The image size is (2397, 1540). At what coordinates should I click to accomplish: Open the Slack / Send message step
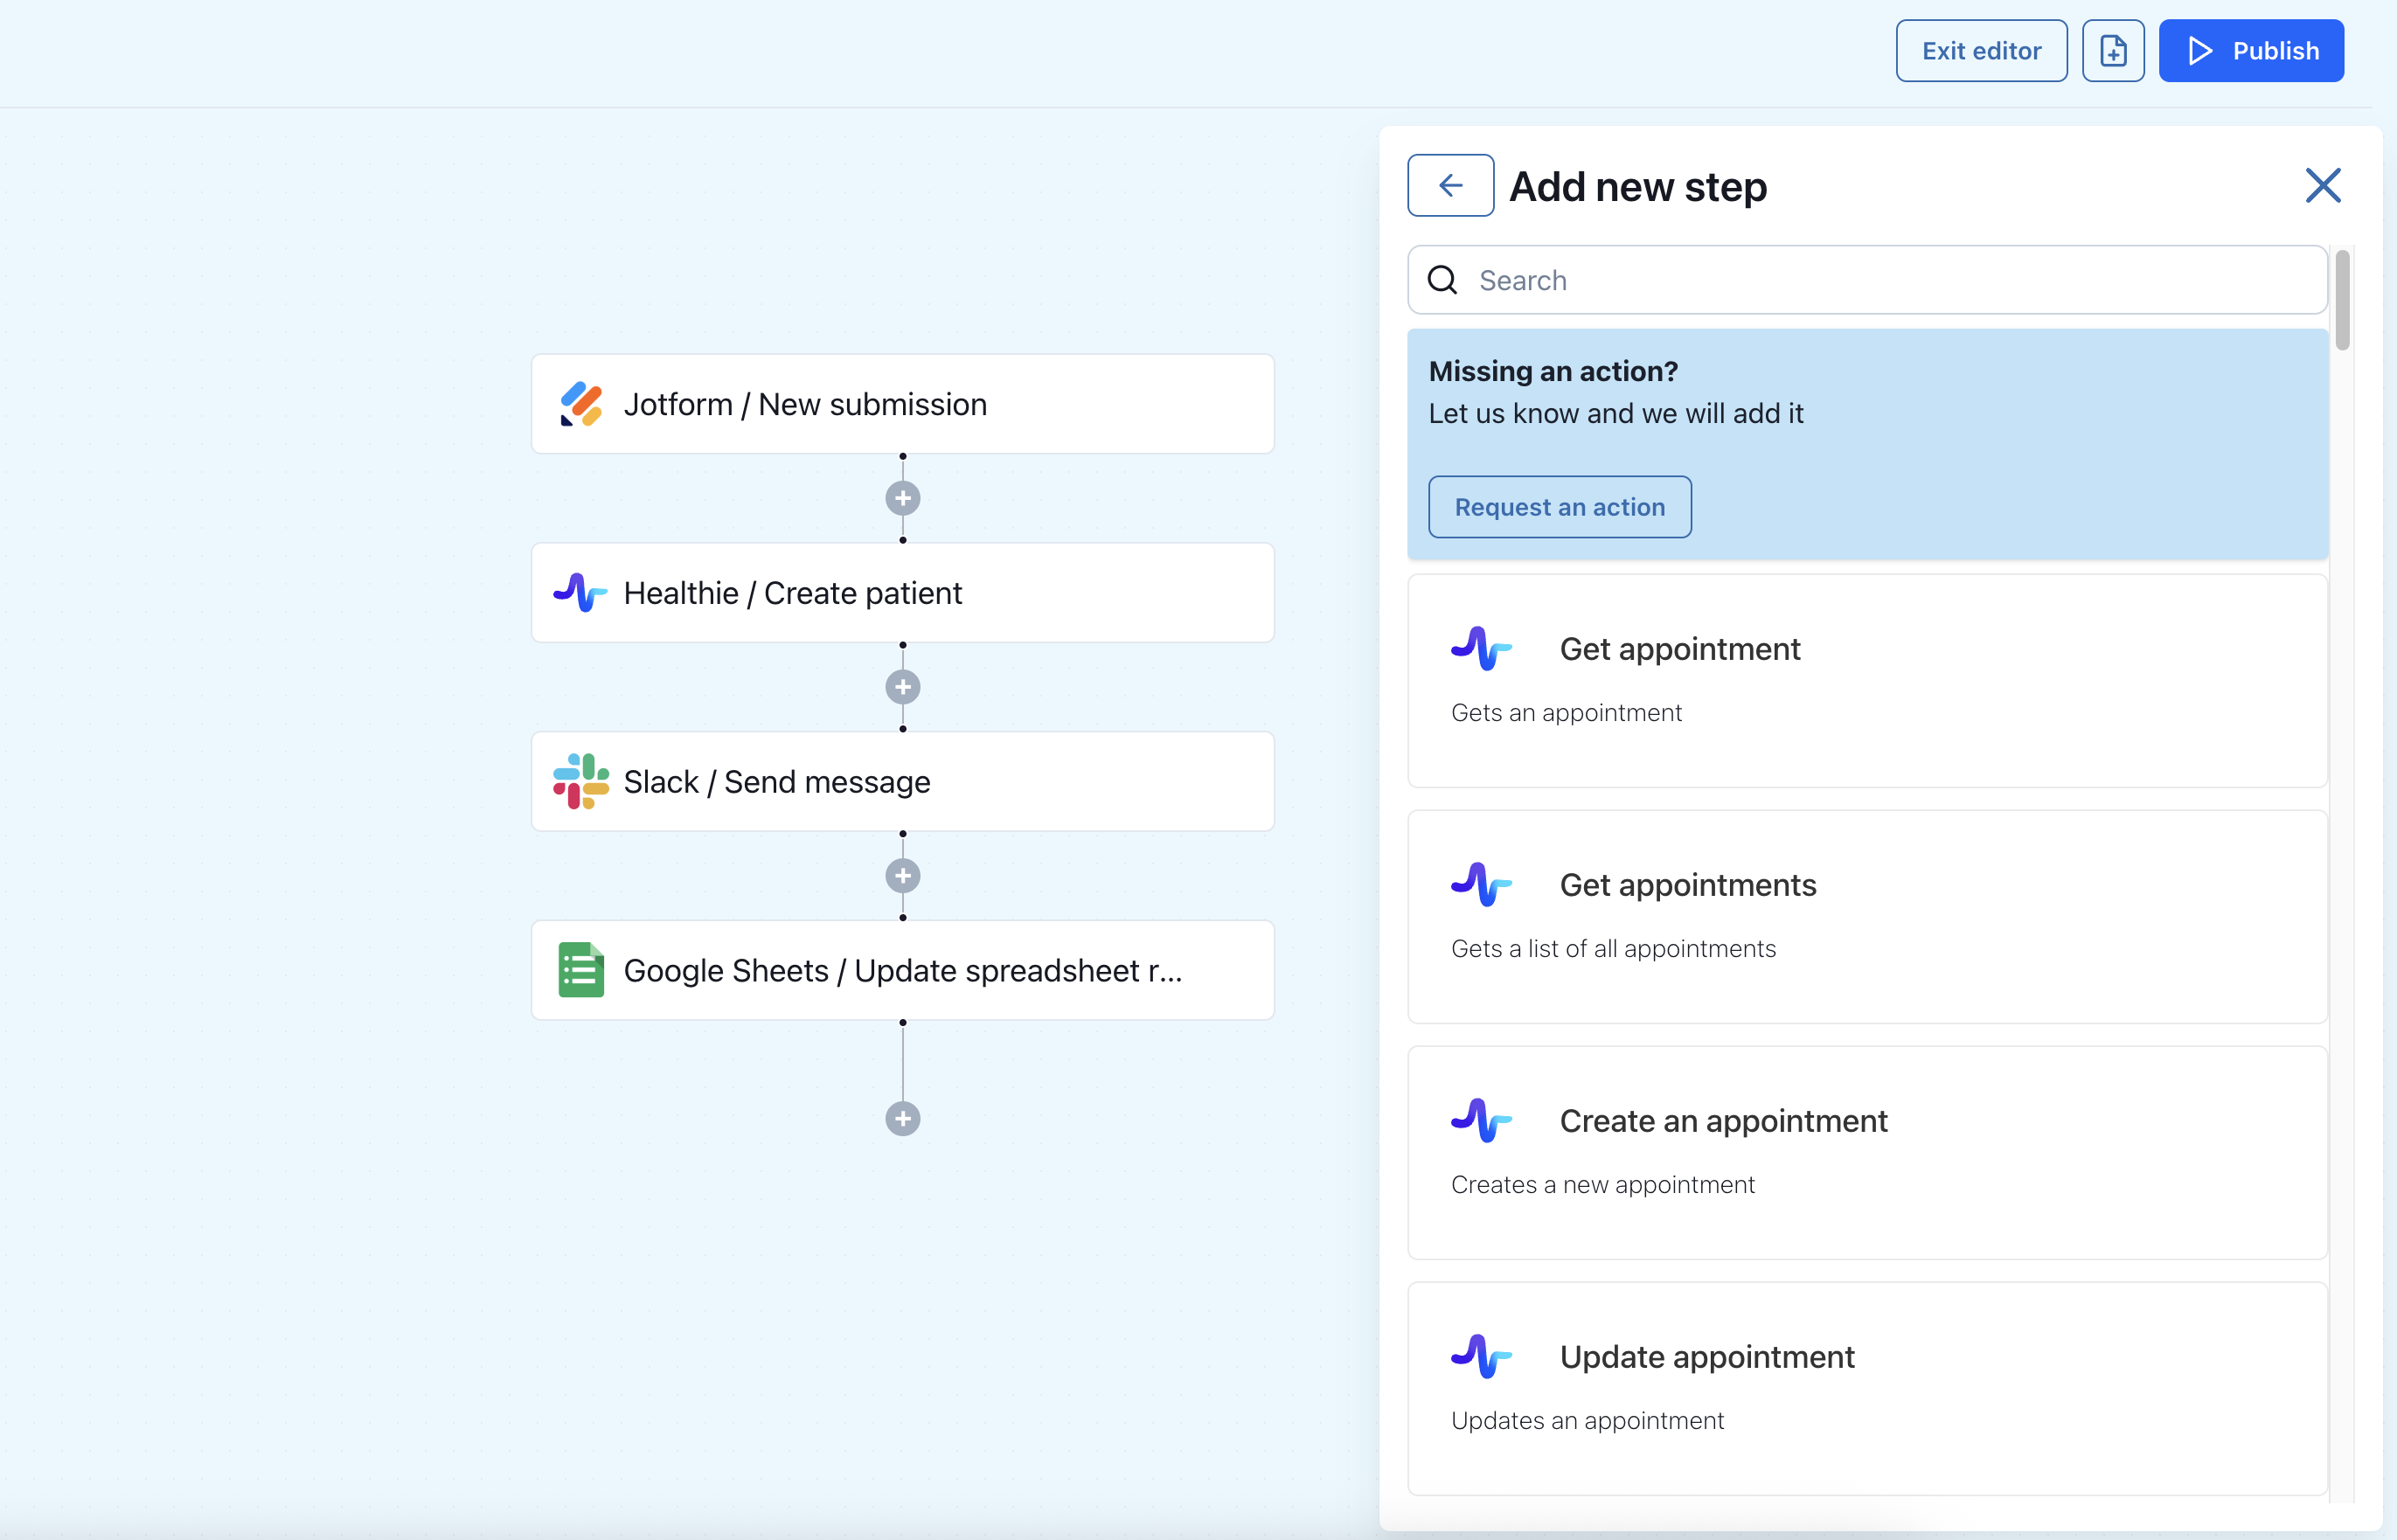[x=903, y=782]
